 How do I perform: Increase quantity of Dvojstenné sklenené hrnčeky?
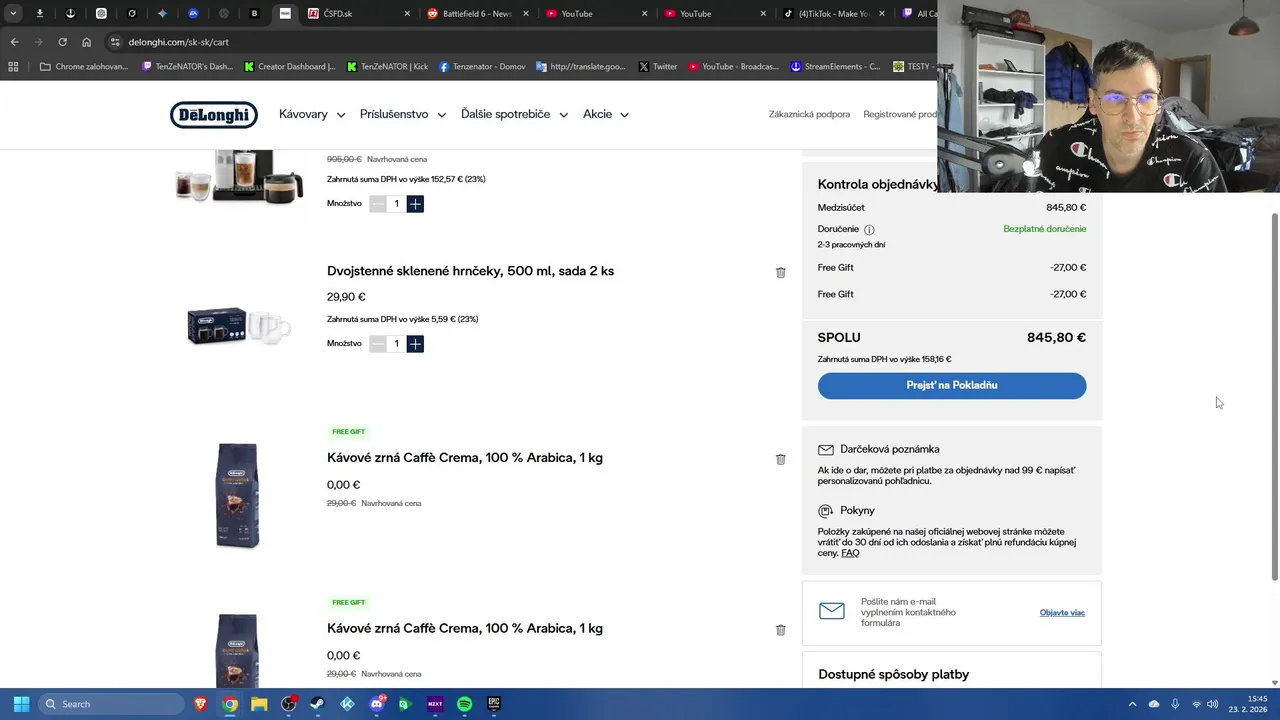tap(415, 343)
